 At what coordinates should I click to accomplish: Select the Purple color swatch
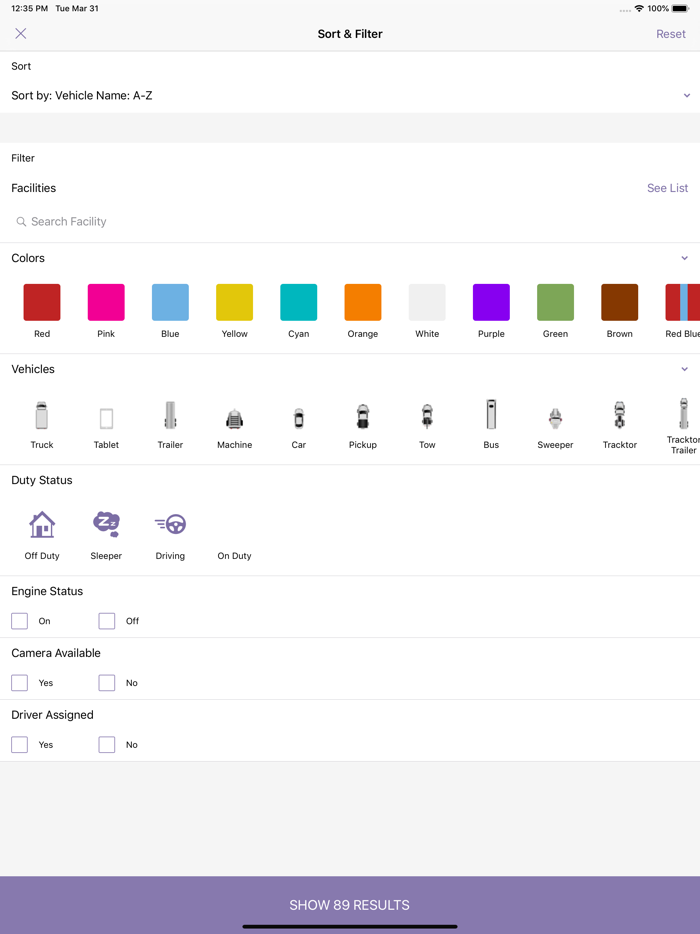pyautogui.click(x=491, y=303)
